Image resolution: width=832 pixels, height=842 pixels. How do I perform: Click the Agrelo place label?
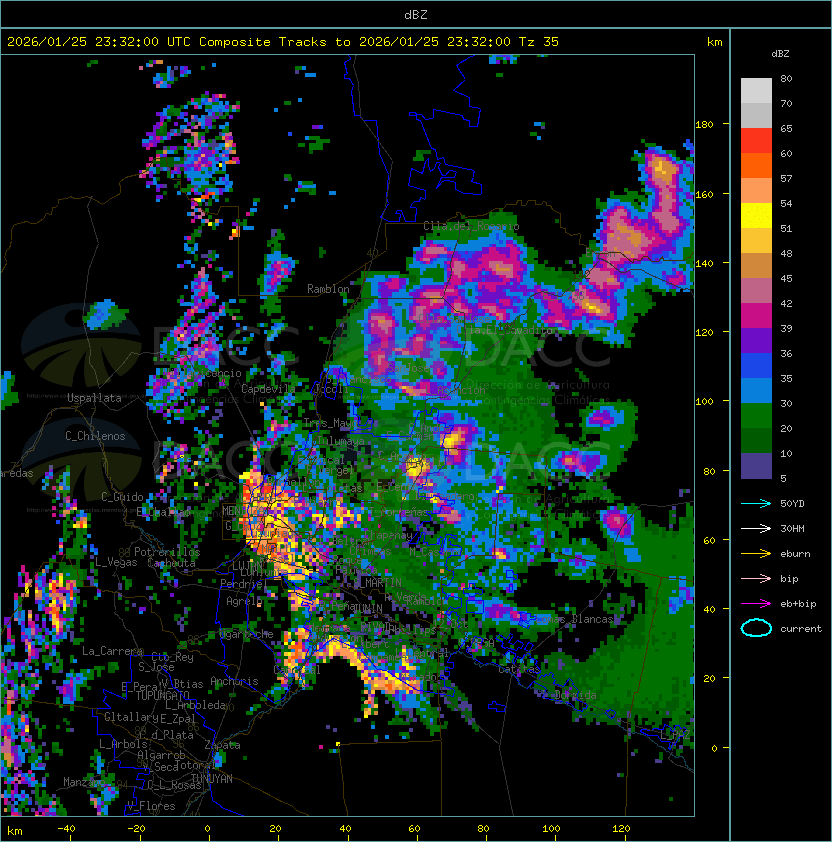pyautogui.click(x=244, y=601)
